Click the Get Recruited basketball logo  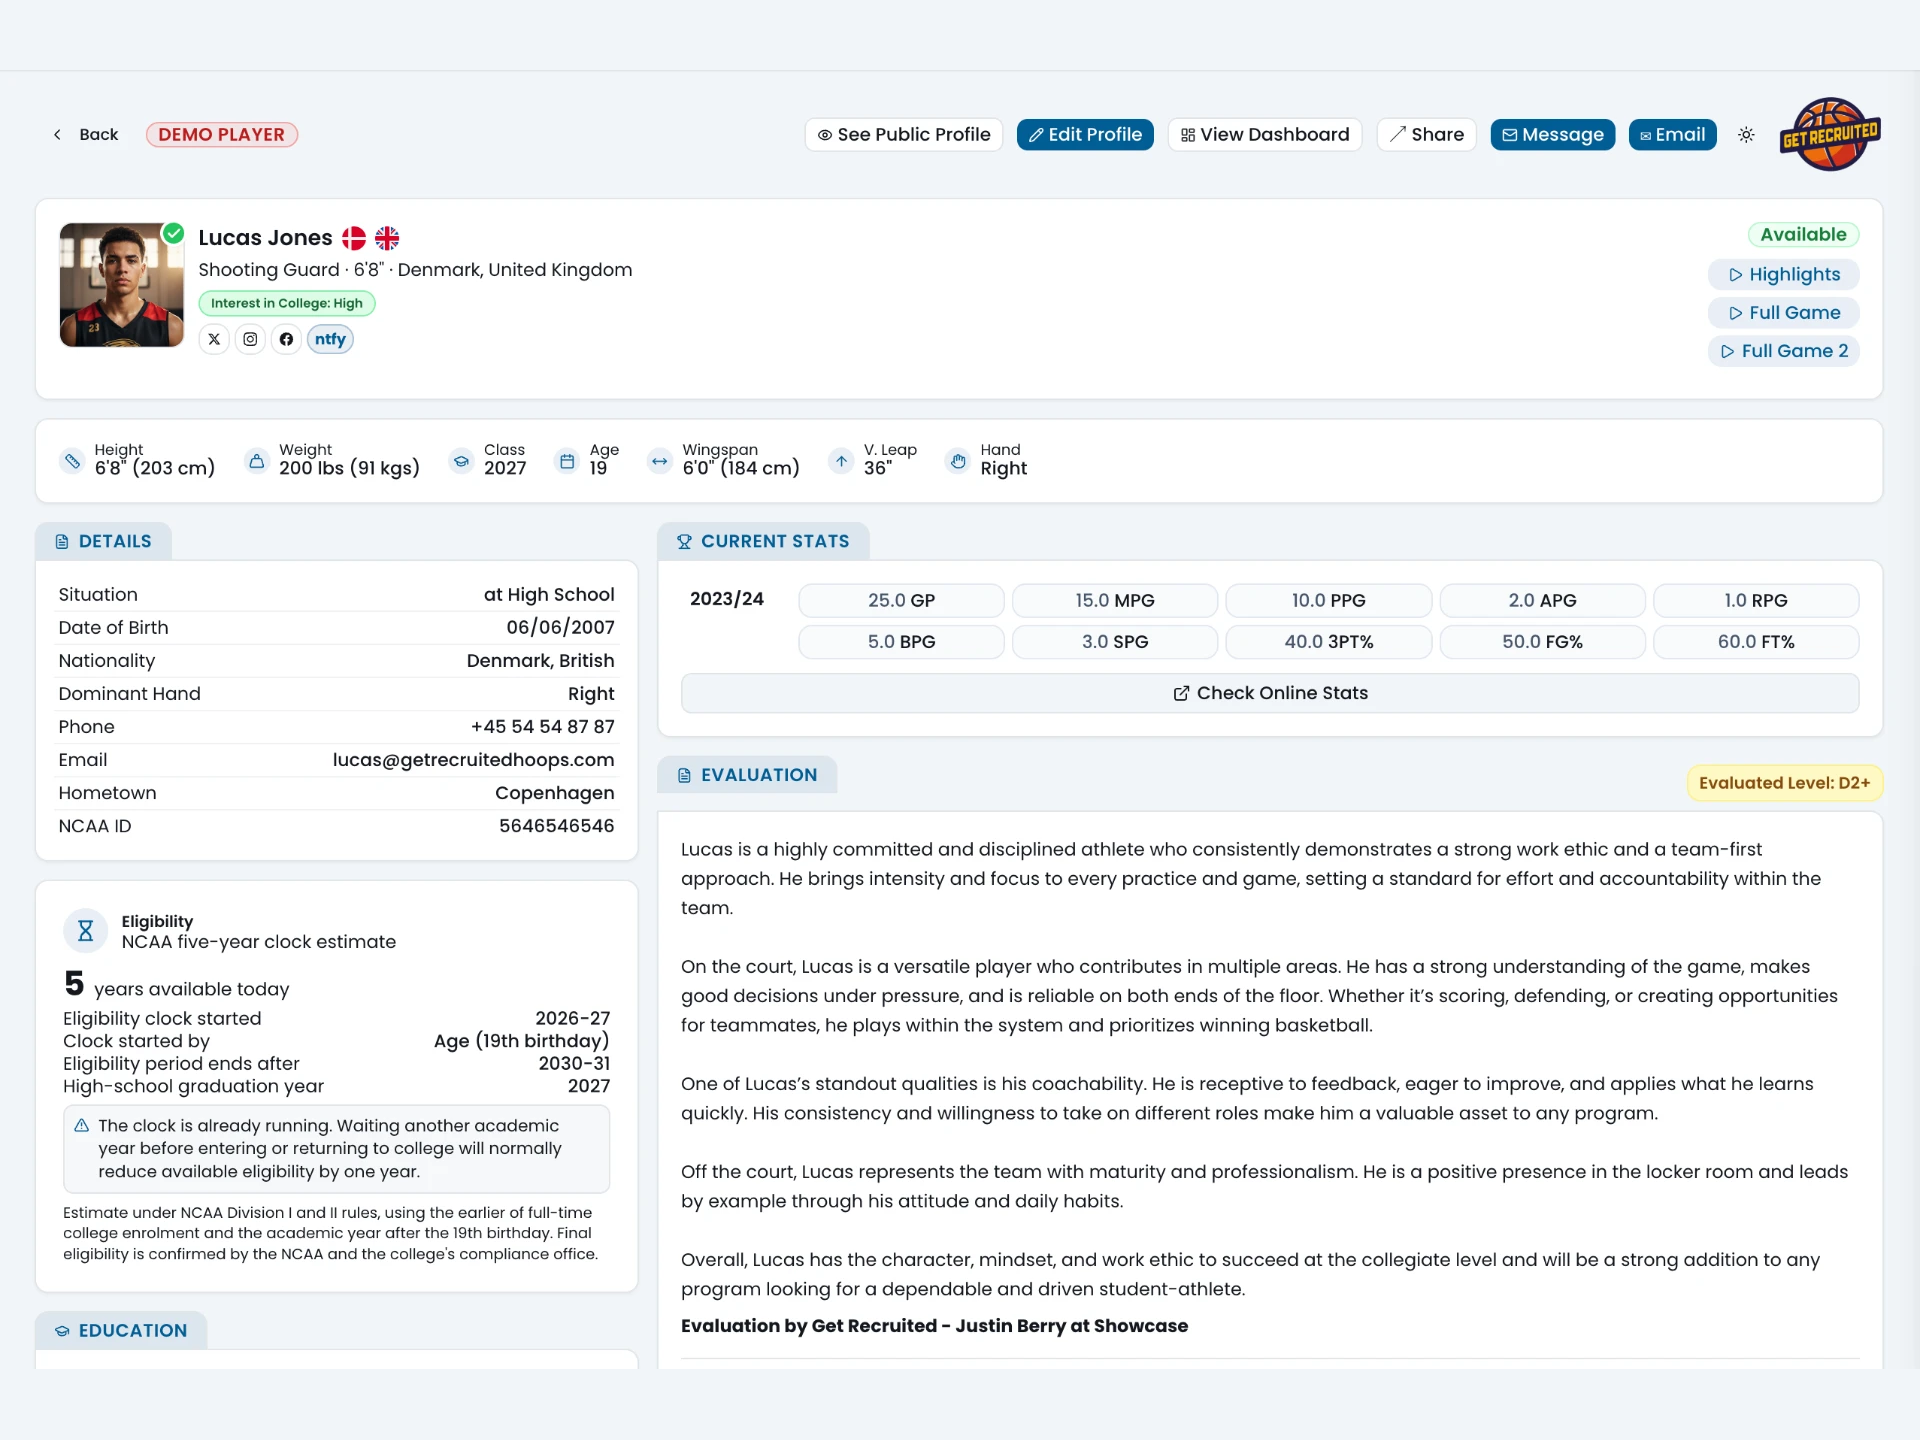[x=1830, y=134]
